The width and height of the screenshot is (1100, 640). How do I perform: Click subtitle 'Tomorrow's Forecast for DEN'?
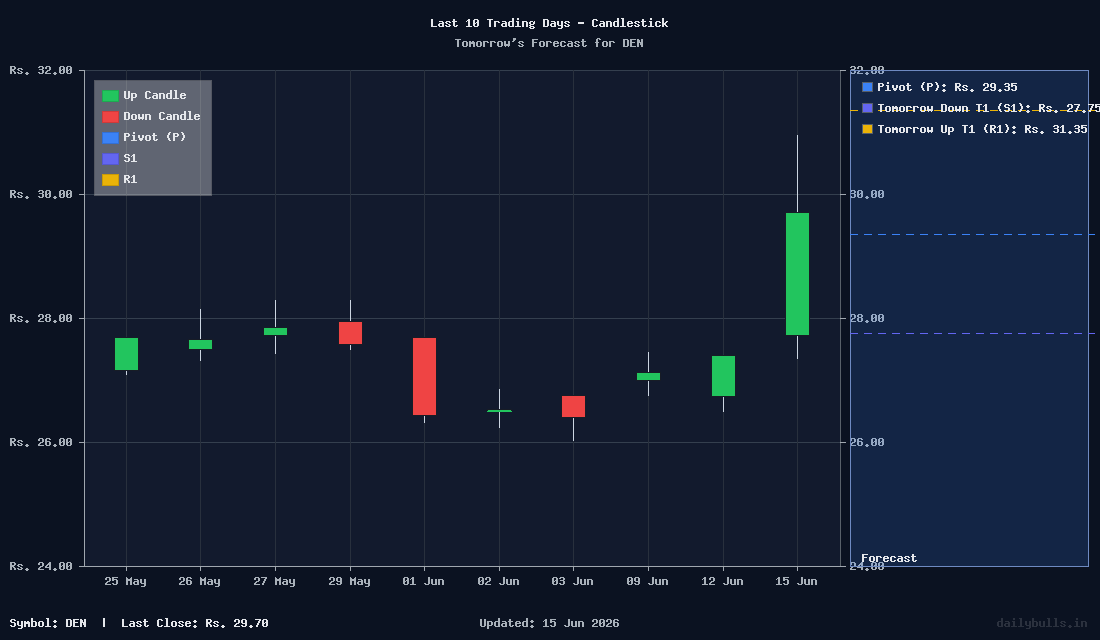(549, 44)
